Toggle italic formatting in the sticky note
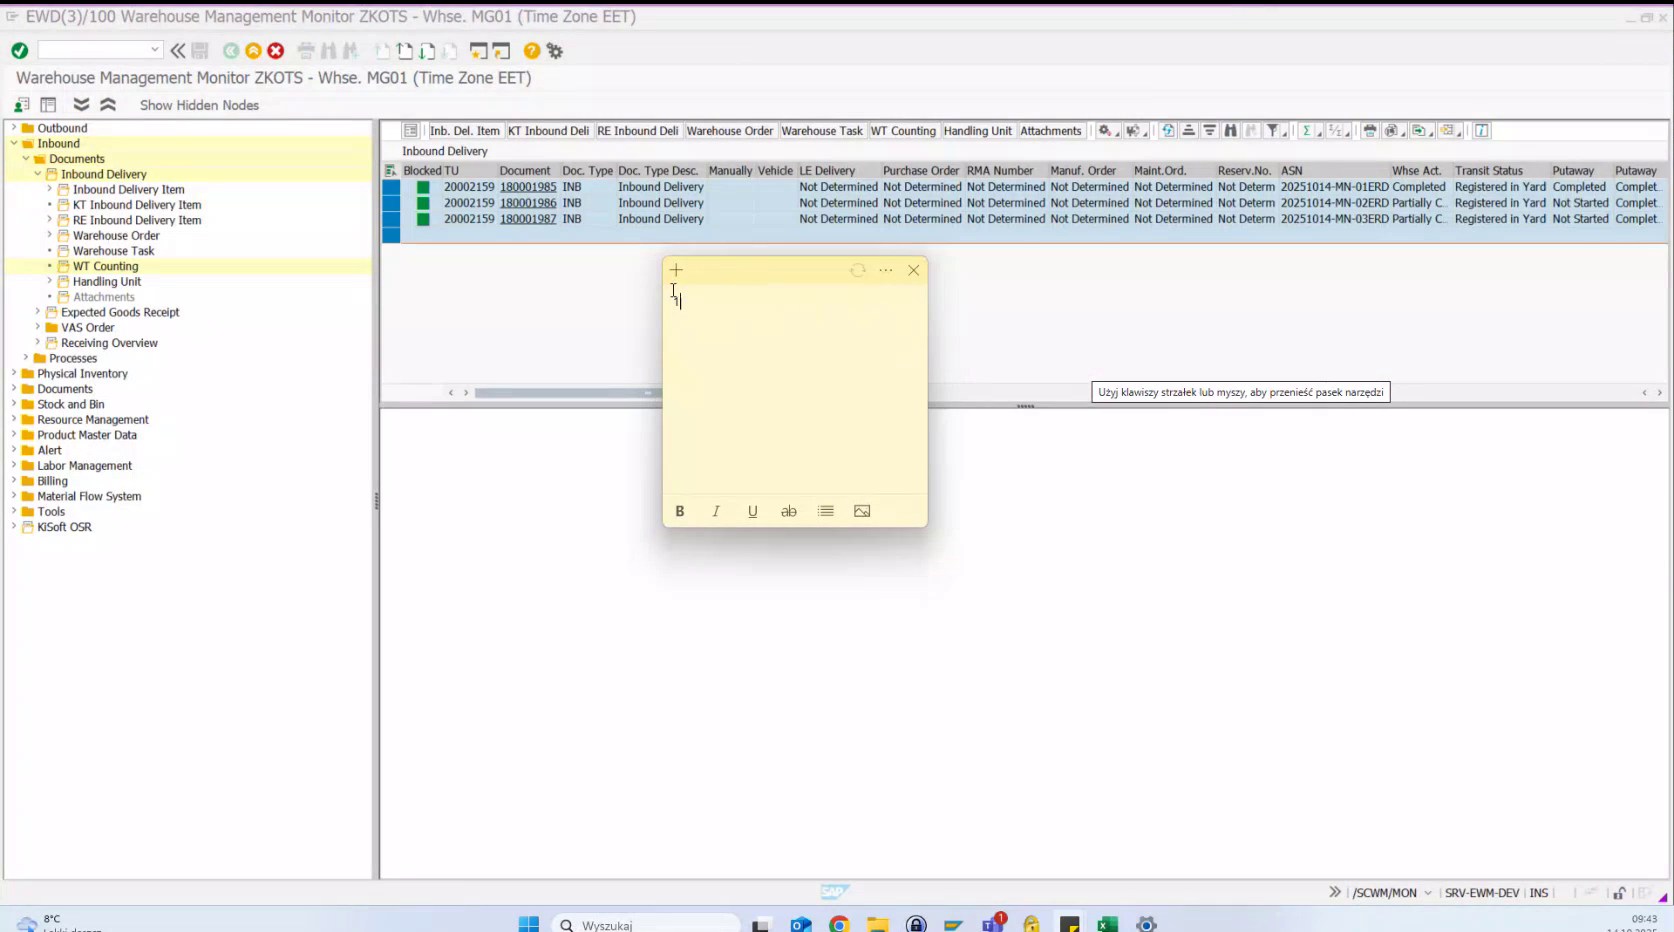The width and height of the screenshot is (1674, 932). [x=715, y=511]
